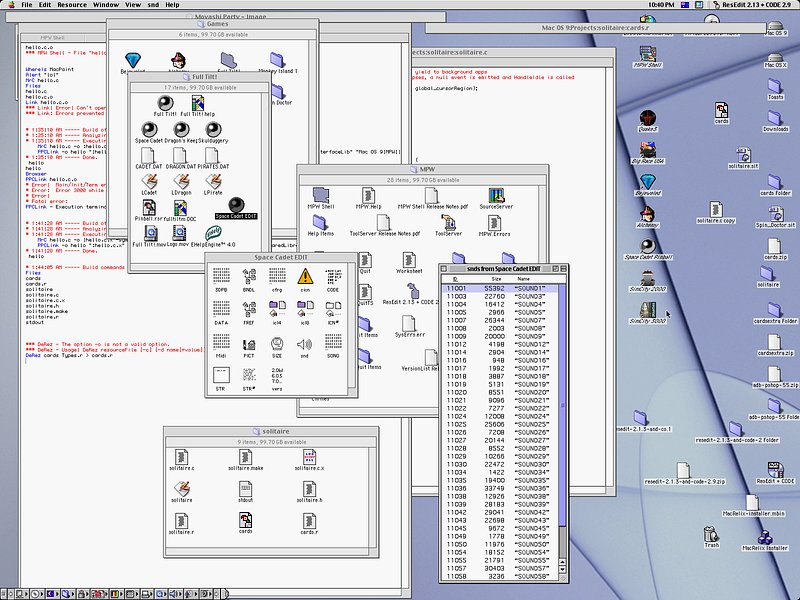This screenshot has width=800, height=600.
Task: Click the menu bar clock showing 10:40 PM
Action: pos(661,5)
